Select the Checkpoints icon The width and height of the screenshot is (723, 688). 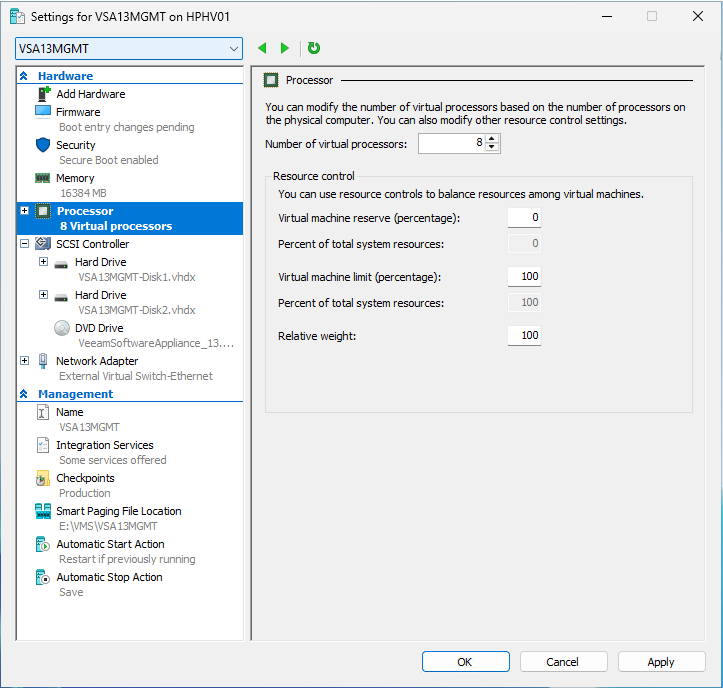click(43, 479)
